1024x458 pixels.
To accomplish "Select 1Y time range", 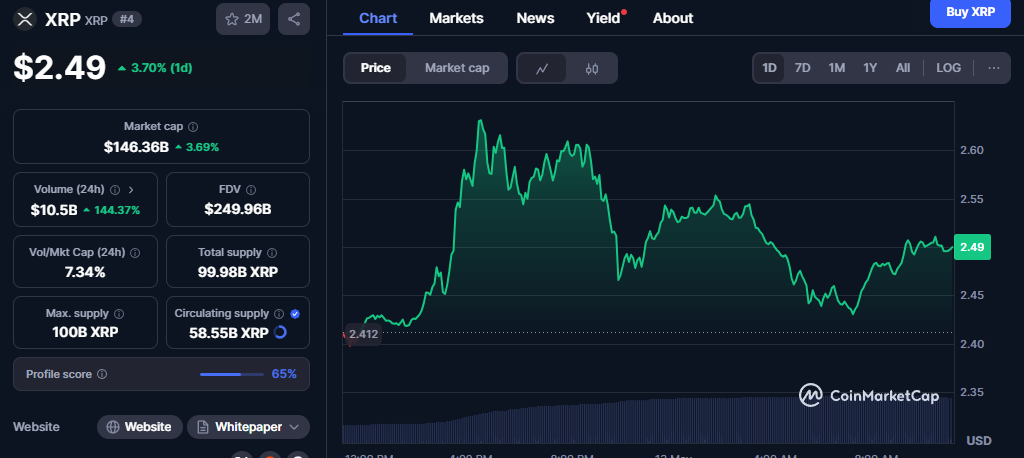I will coord(870,68).
